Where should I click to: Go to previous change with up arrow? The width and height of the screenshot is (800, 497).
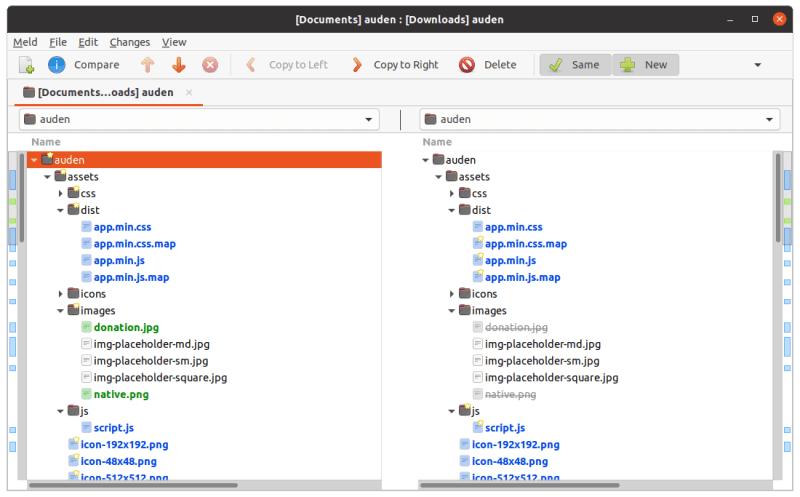pos(147,65)
